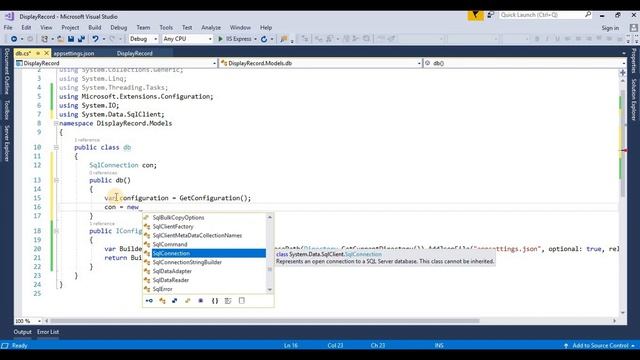Image resolution: width=640 pixels, height=360 pixels.
Task: Toggle IntelliSense snippets filter icon
Action: pos(242,301)
